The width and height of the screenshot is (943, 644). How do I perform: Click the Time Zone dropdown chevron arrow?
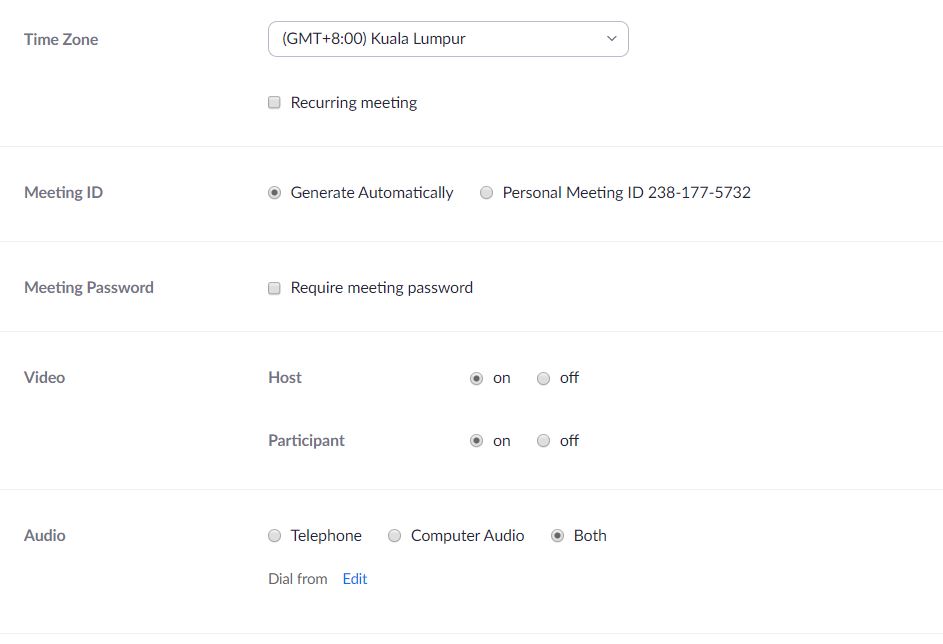point(612,38)
